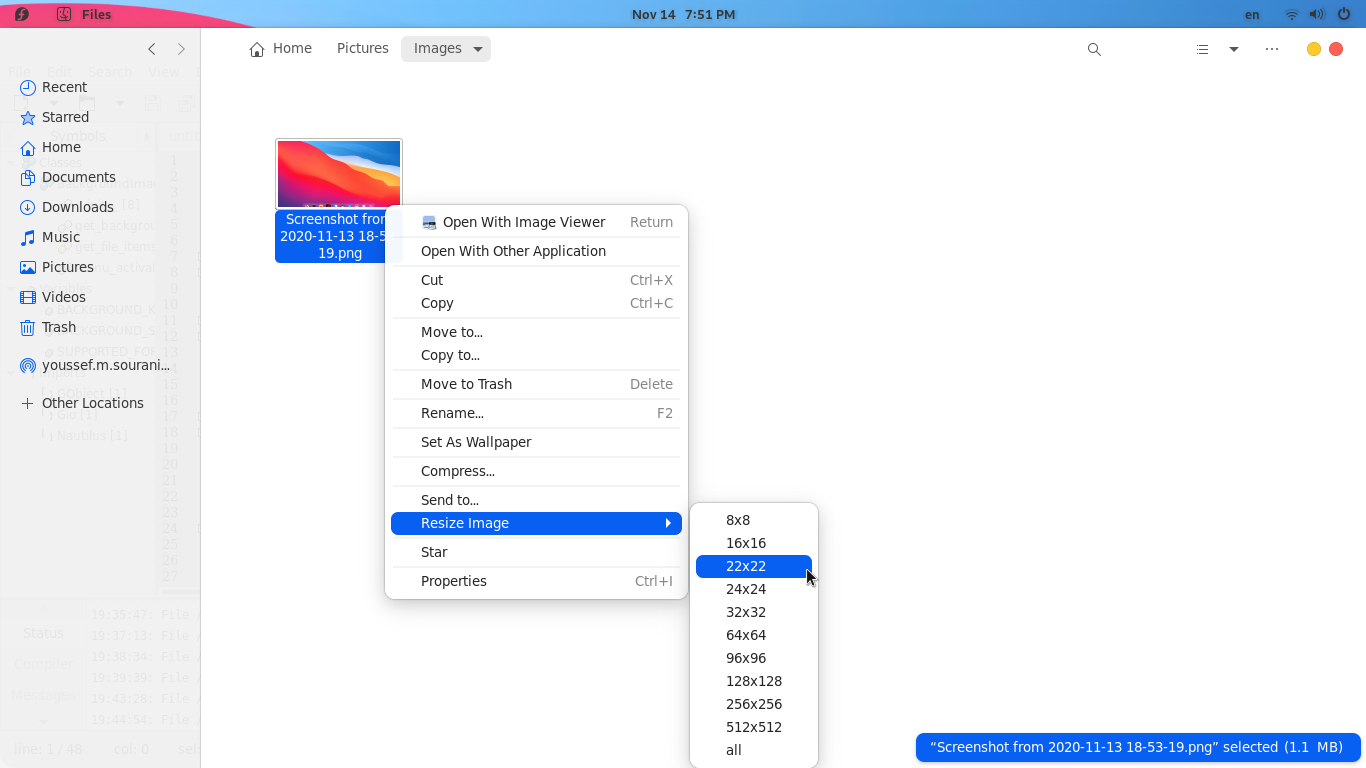Open Other Locations in the sidebar
The image size is (1366, 768).
click(x=82, y=403)
